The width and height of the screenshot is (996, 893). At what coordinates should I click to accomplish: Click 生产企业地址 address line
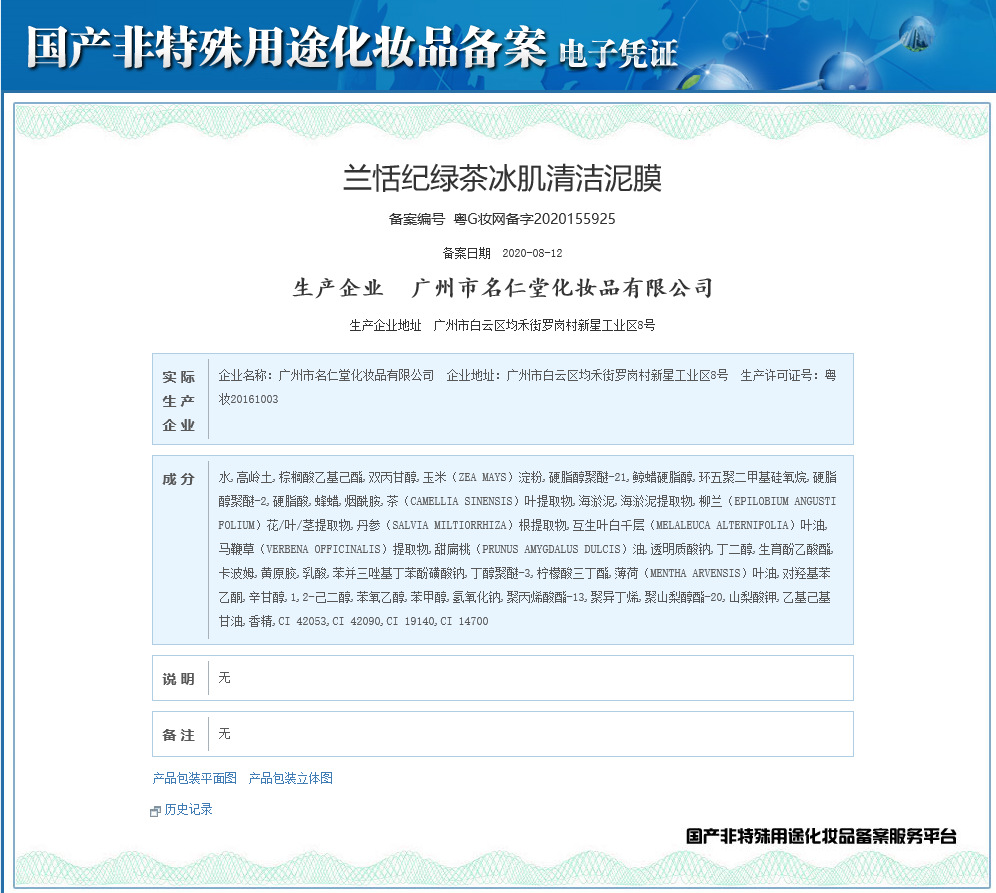click(502, 325)
